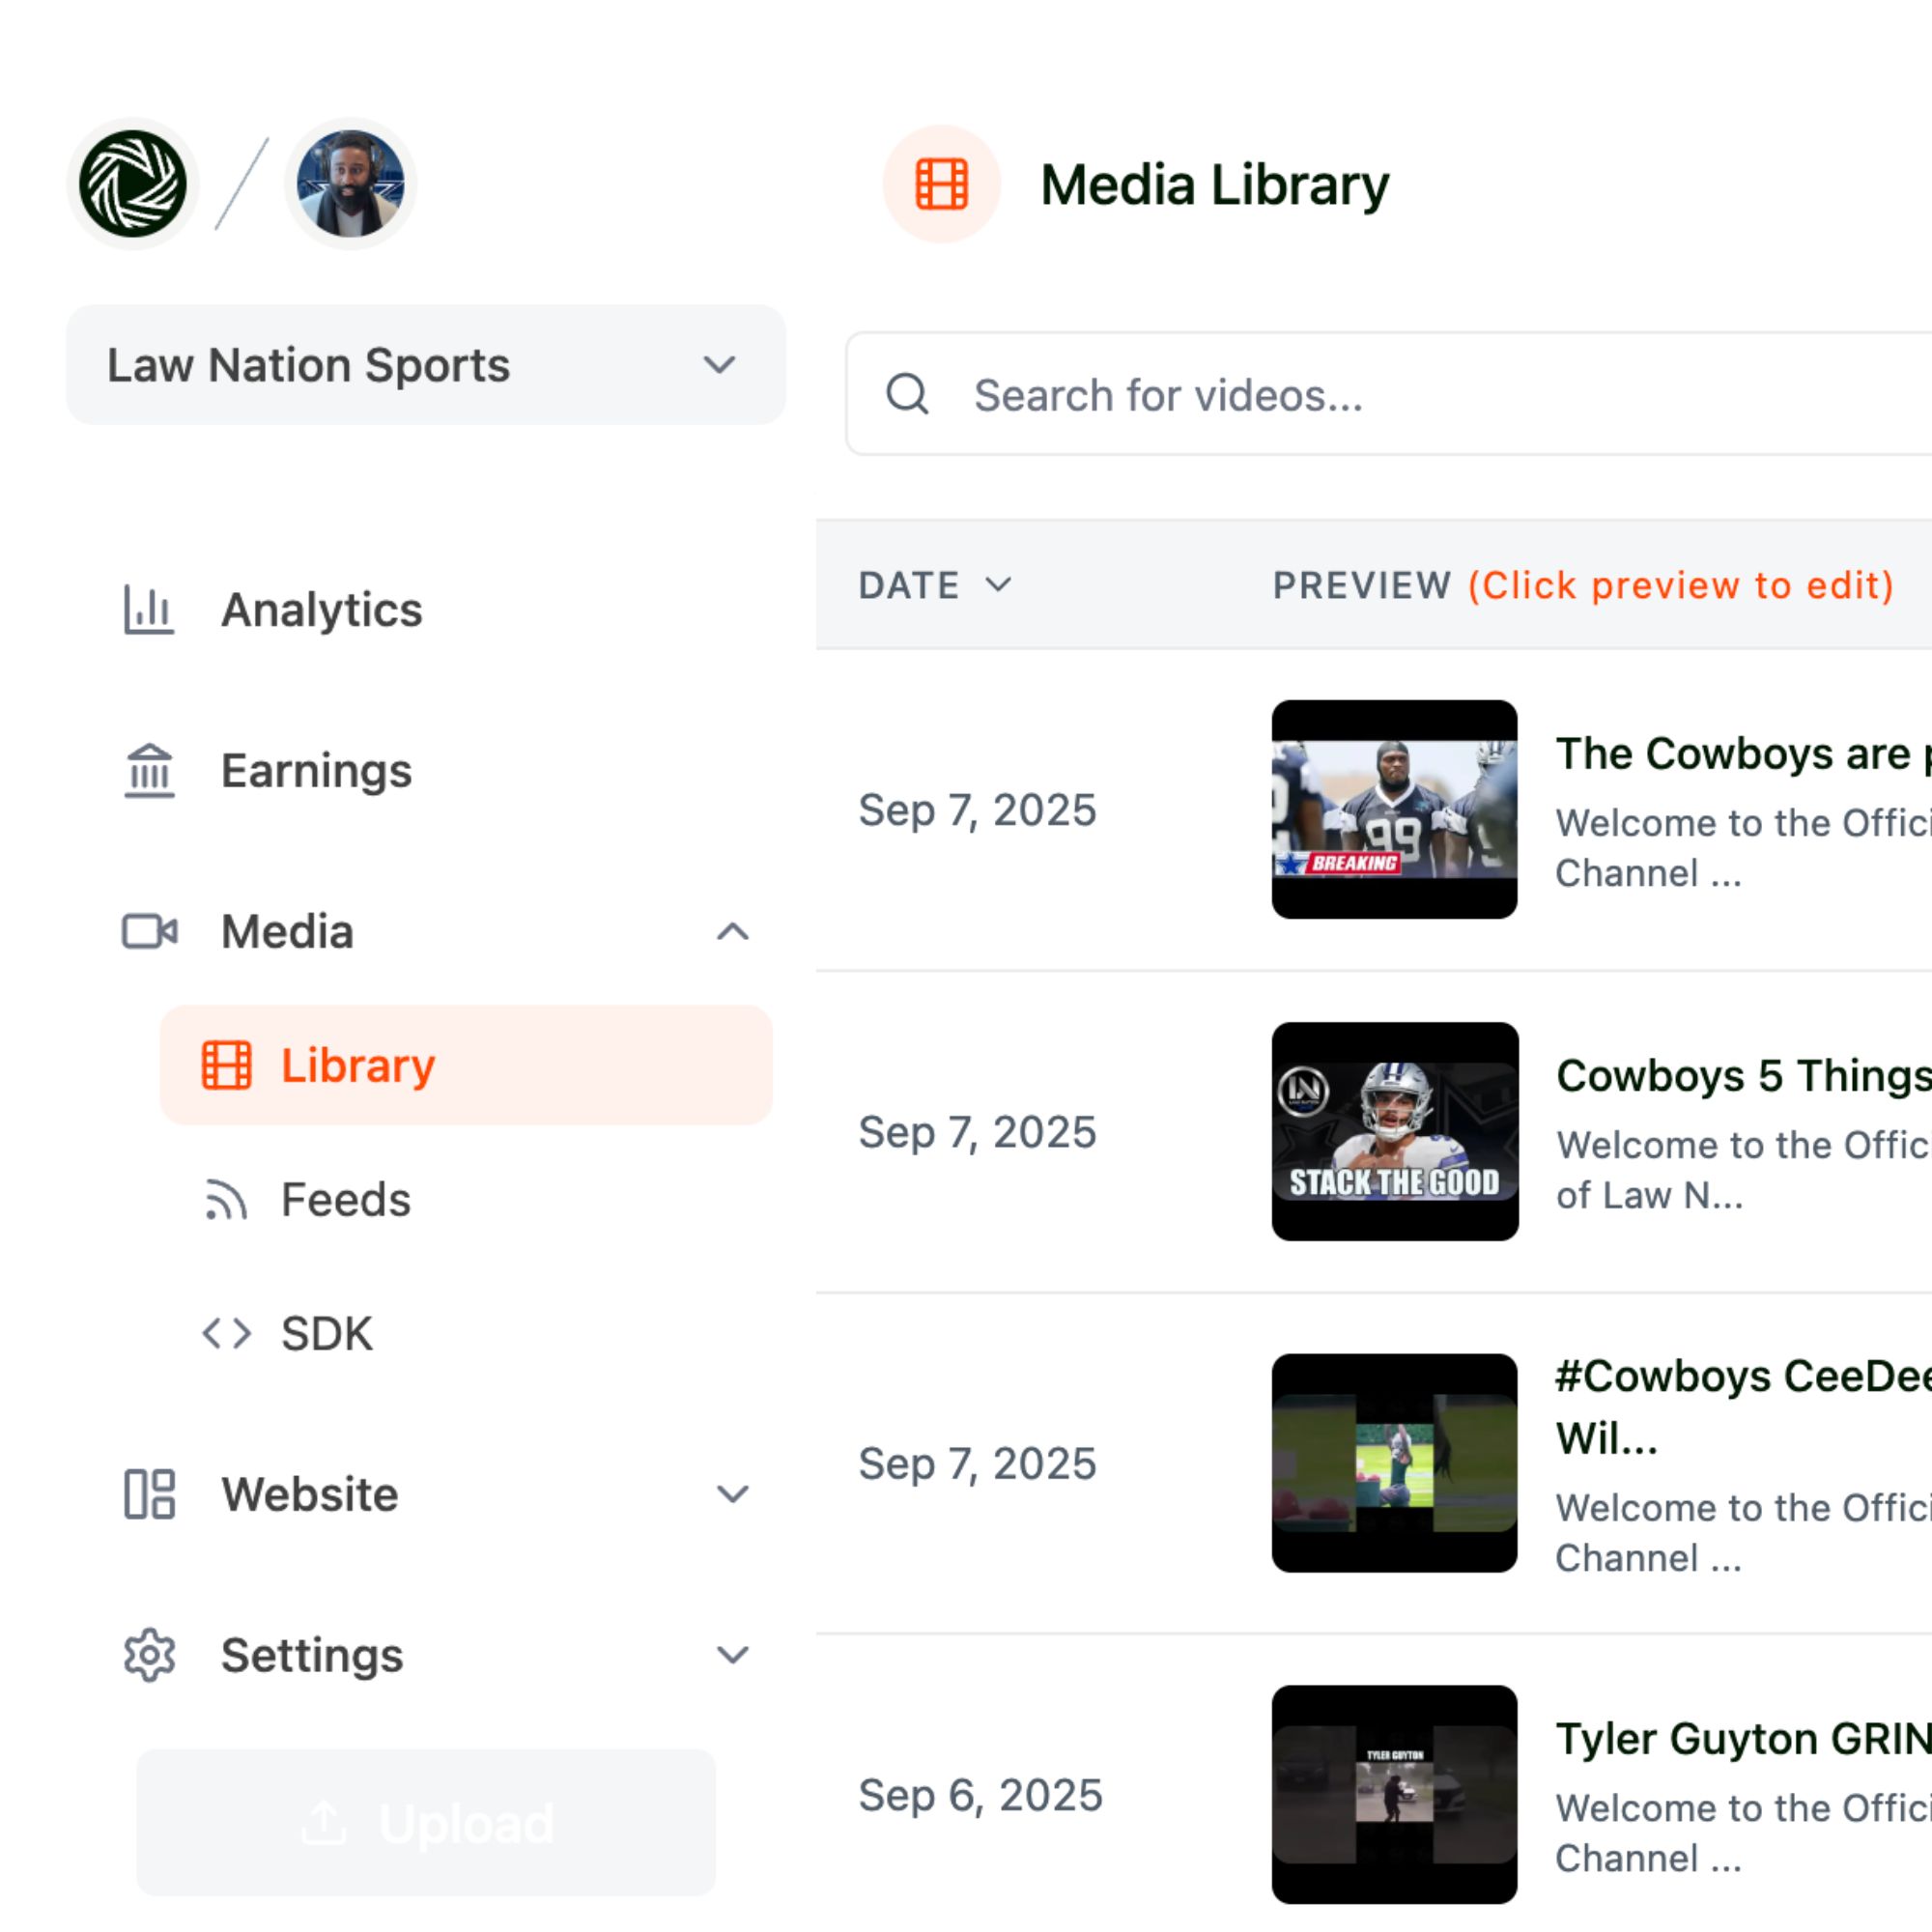1932x1932 pixels.
Task: Click the SDK code brackets icon
Action: (x=226, y=1333)
